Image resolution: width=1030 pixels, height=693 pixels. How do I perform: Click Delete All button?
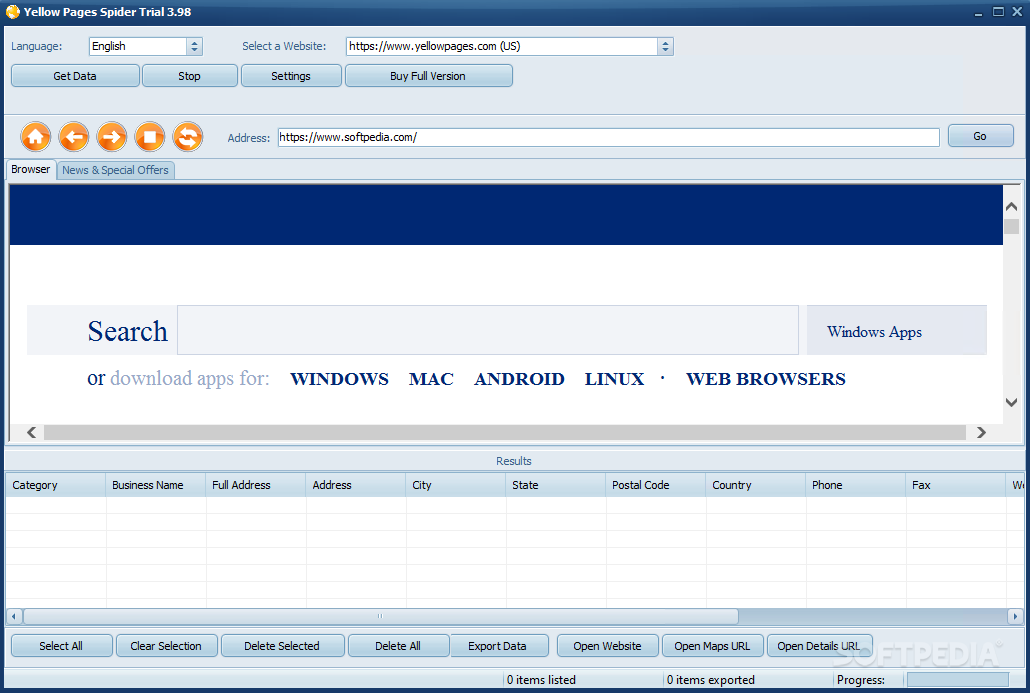398,646
